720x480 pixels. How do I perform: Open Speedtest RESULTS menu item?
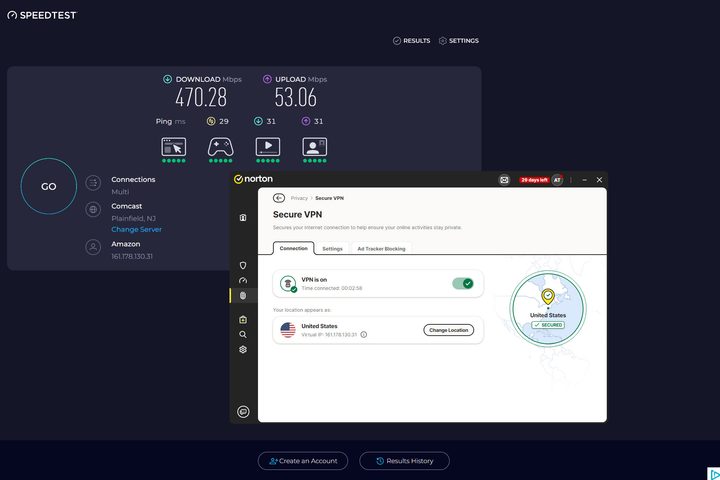(411, 41)
